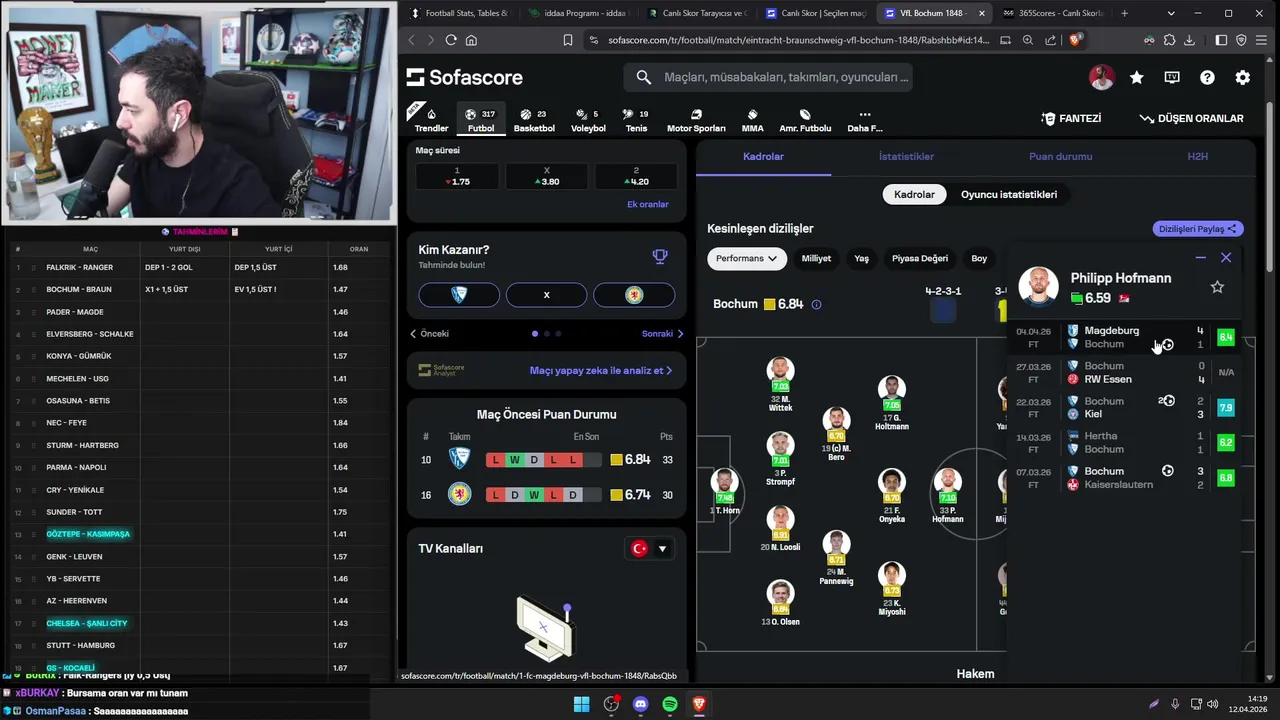Toggle the Yaş filter chip
This screenshot has width=1280, height=720.
click(x=861, y=258)
